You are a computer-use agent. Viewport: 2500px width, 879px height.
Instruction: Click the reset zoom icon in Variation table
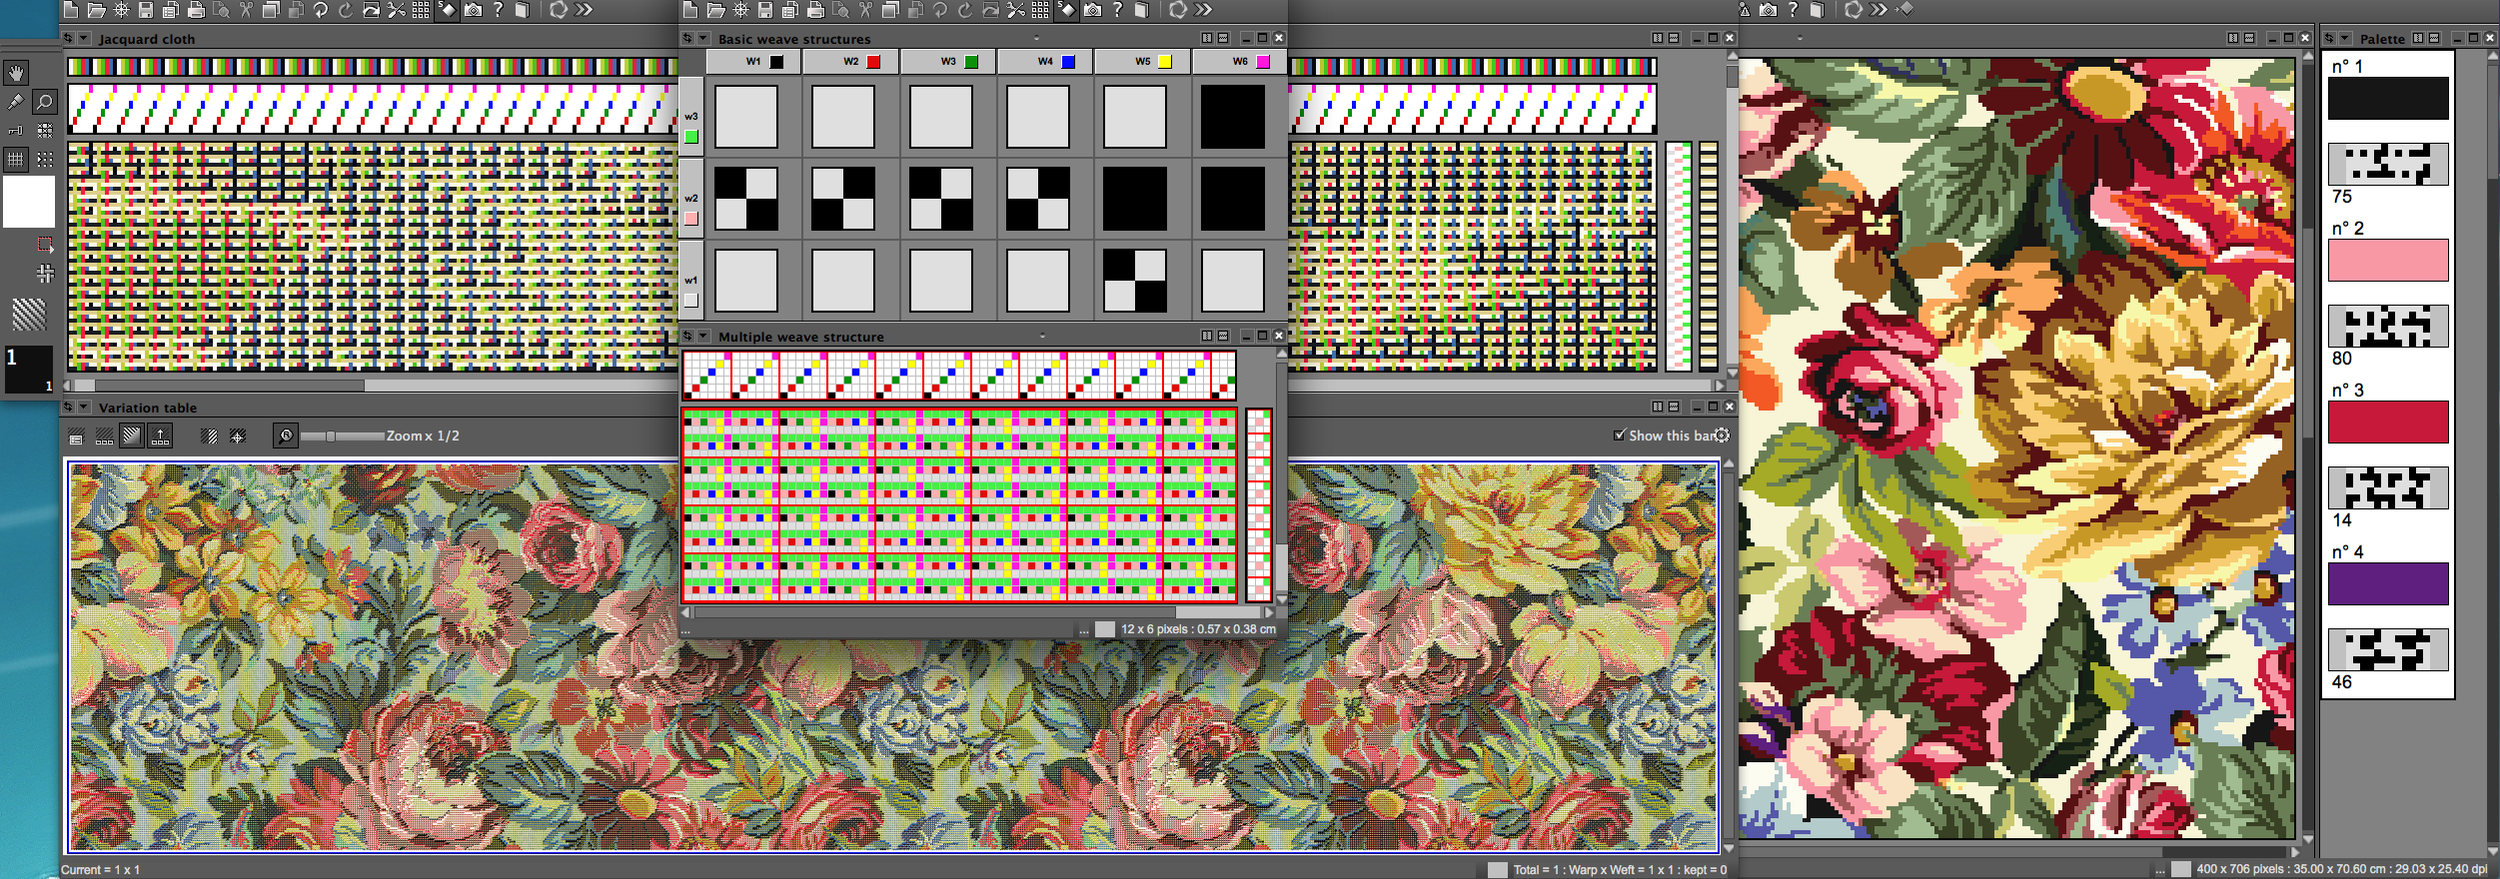(286, 436)
